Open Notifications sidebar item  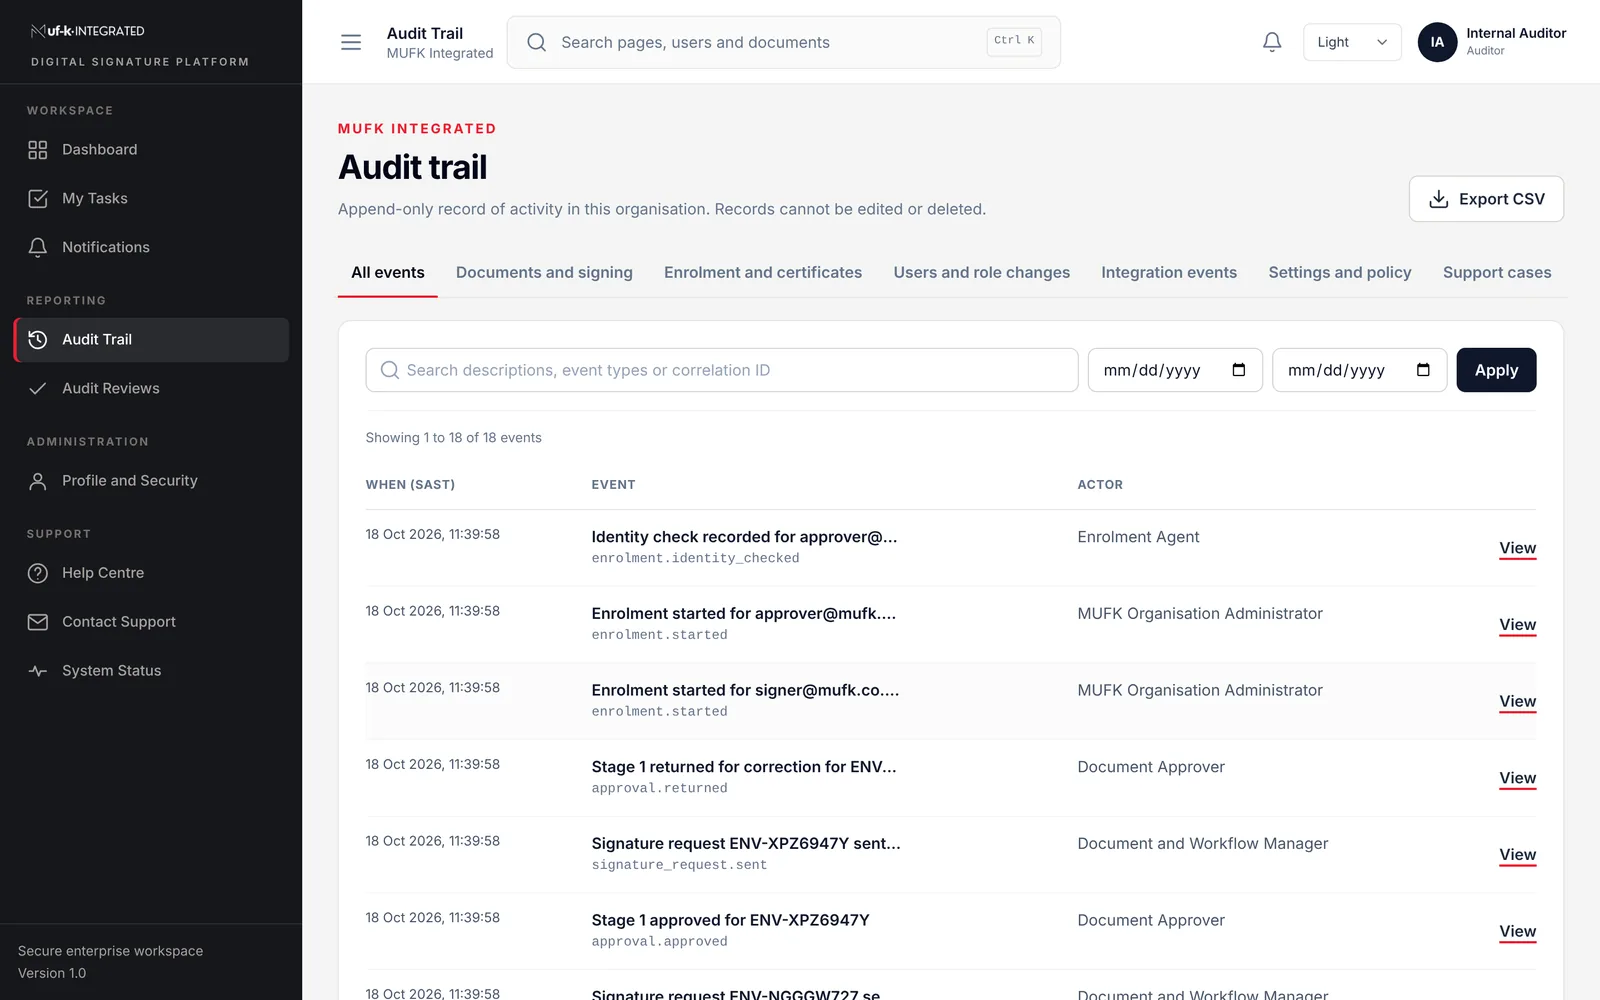[x=151, y=248]
